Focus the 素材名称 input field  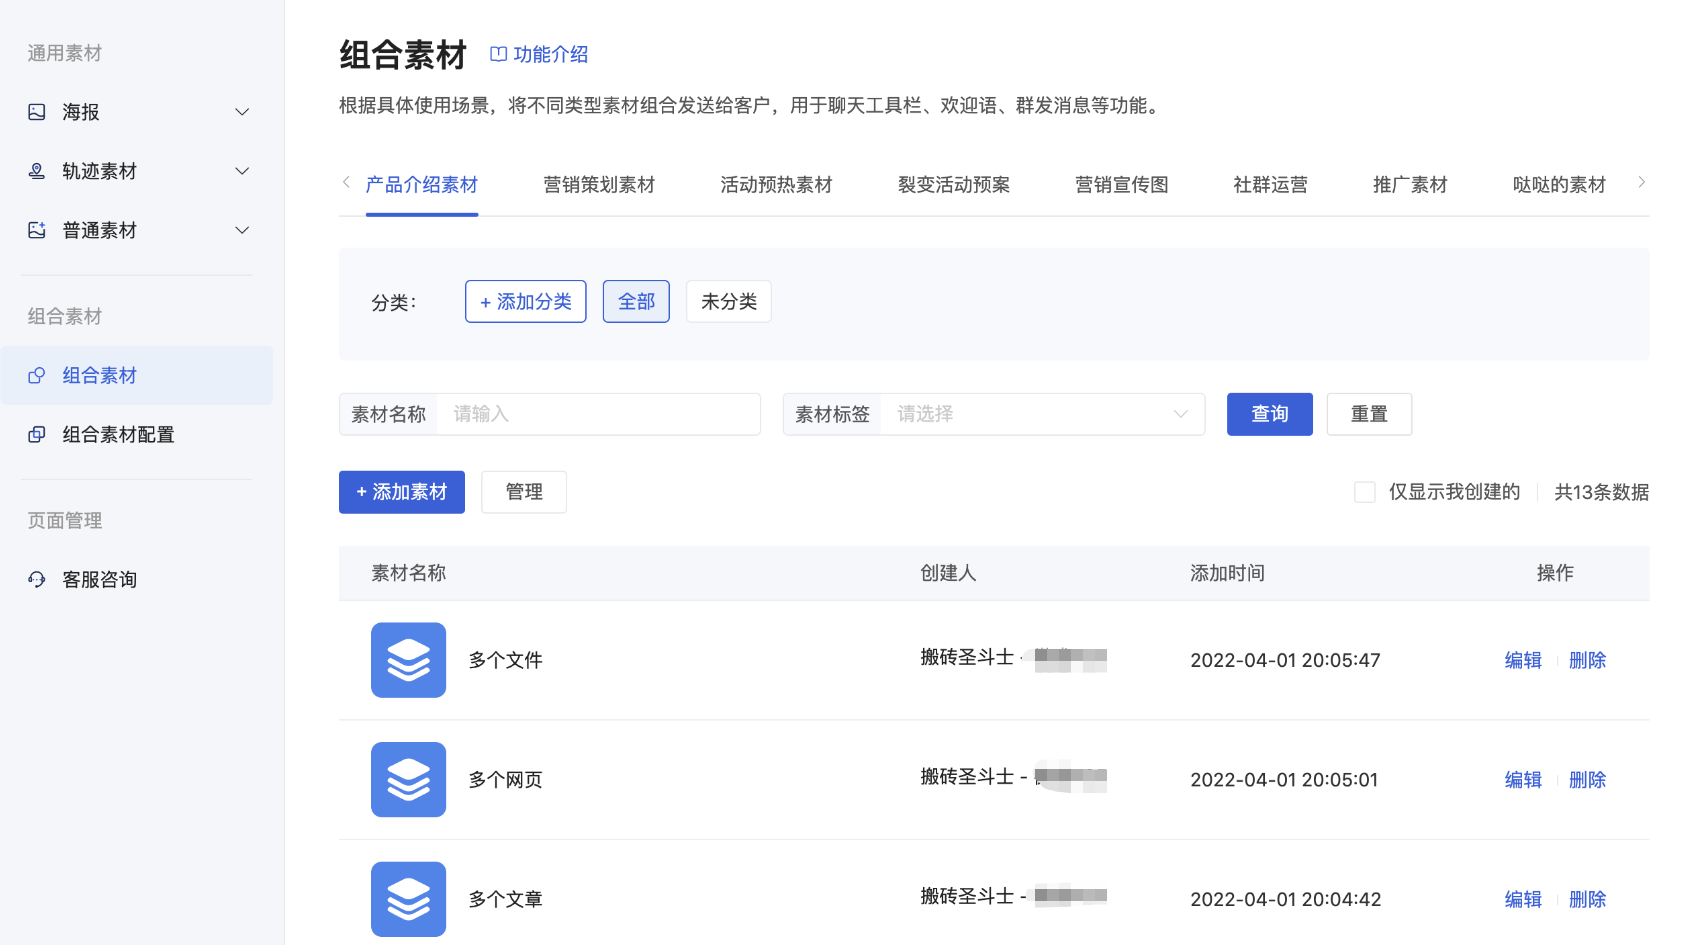click(x=598, y=414)
